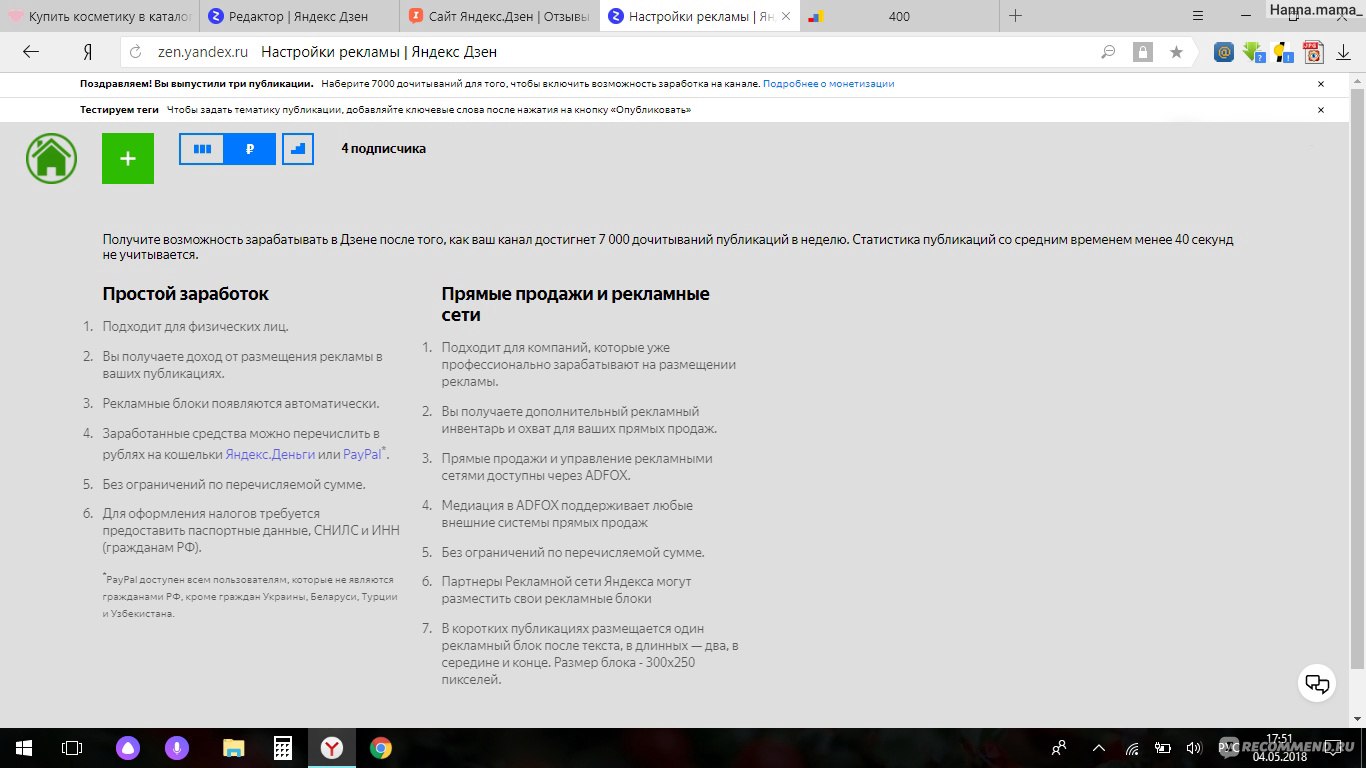This screenshot has height=768, width=1366.
Task: Click the '4 подписчика' subscriber count
Action: (x=383, y=149)
